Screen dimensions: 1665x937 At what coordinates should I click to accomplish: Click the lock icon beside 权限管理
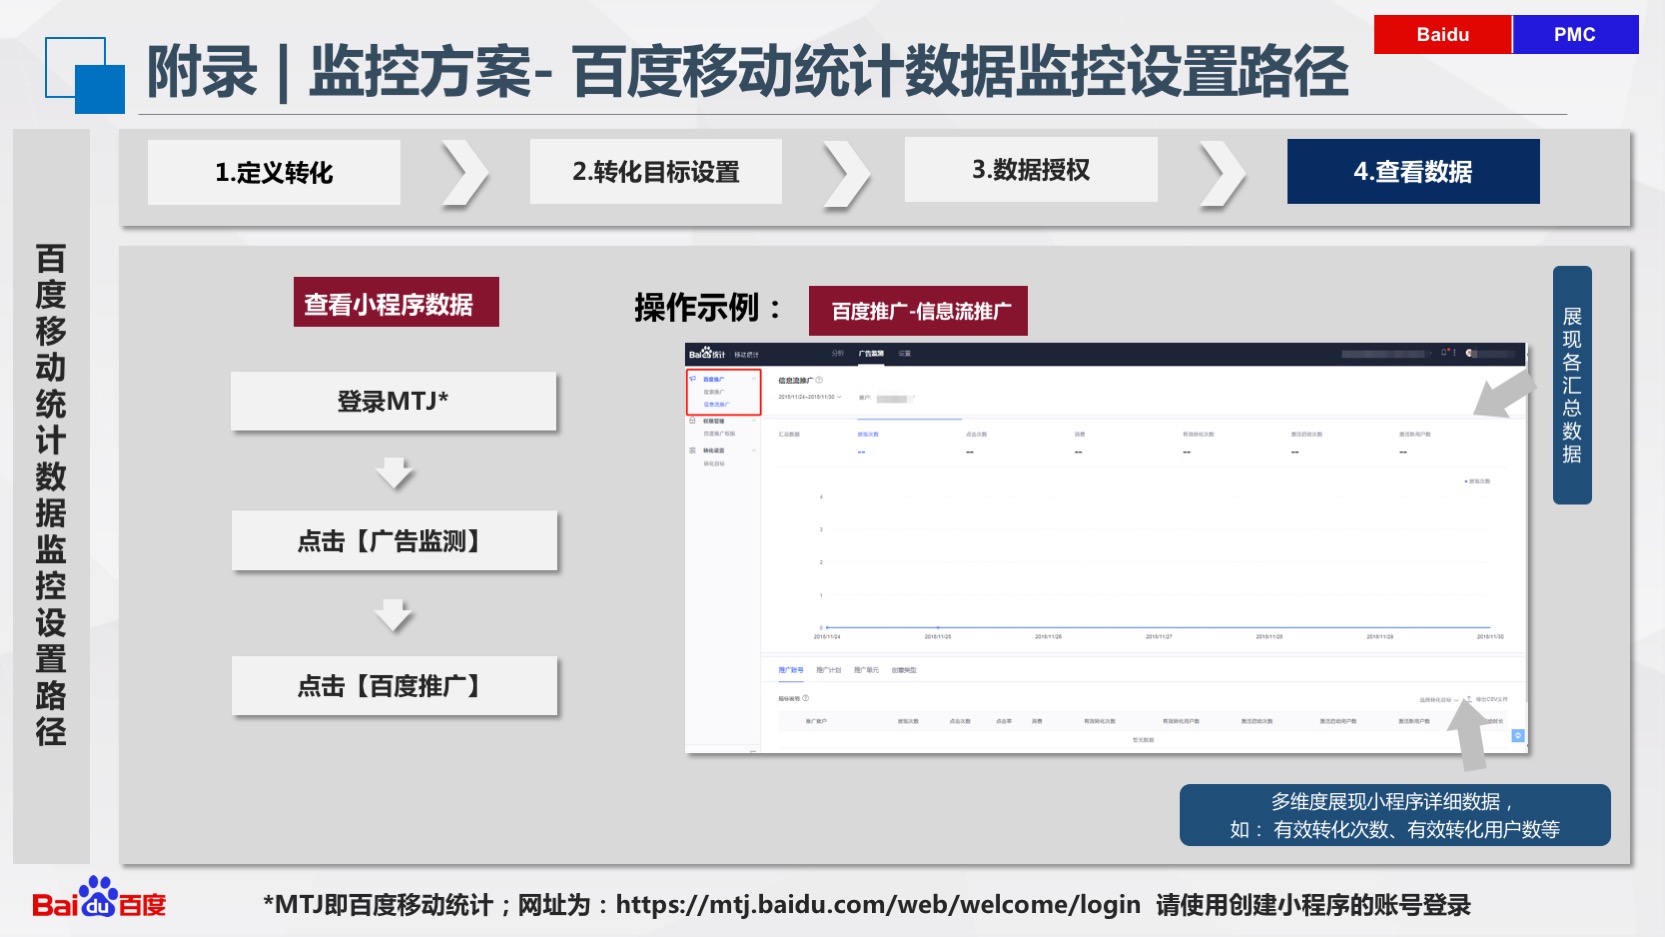click(692, 421)
